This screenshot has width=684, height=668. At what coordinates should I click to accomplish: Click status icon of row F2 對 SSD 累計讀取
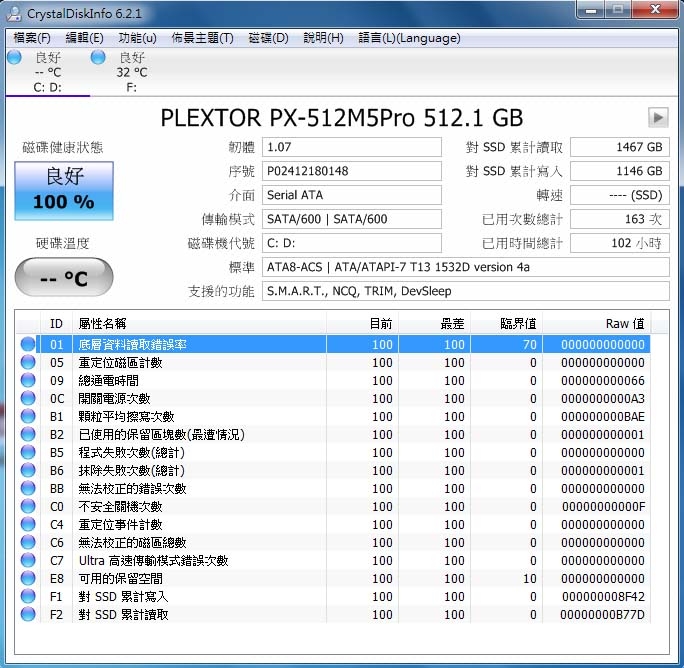tap(28, 614)
